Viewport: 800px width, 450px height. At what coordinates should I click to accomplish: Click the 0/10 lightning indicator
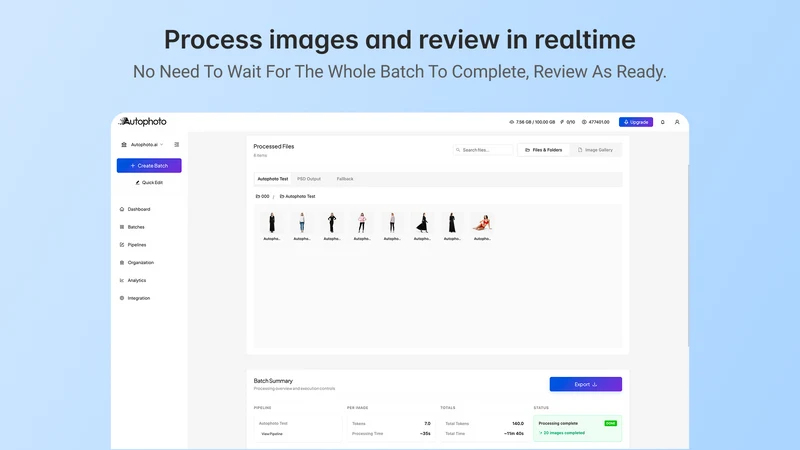[x=568, y=122]
